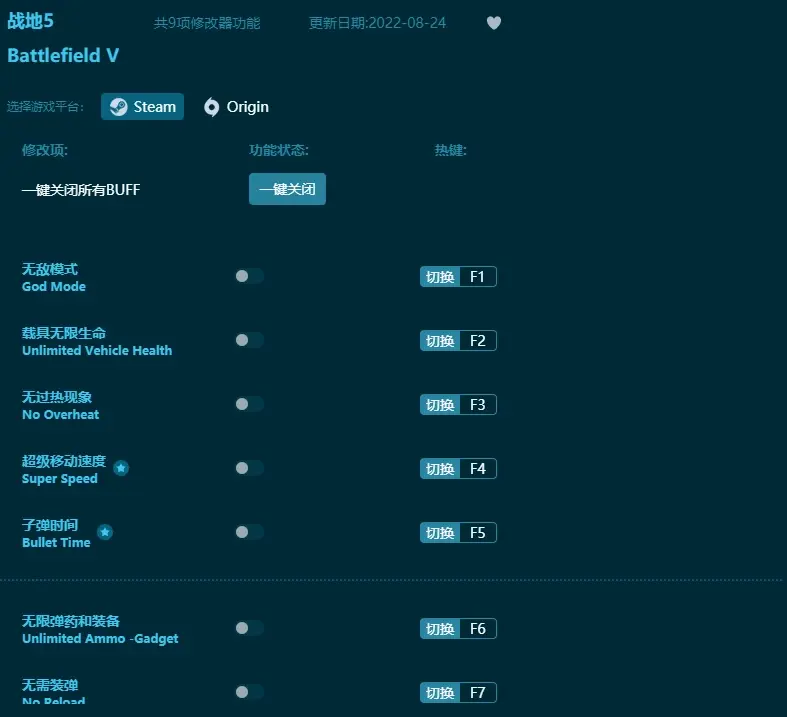Screen dimensions: 787x717
Task: Click the 子弹时间 label
Action: pyautogui.click(x=50, y=525)
